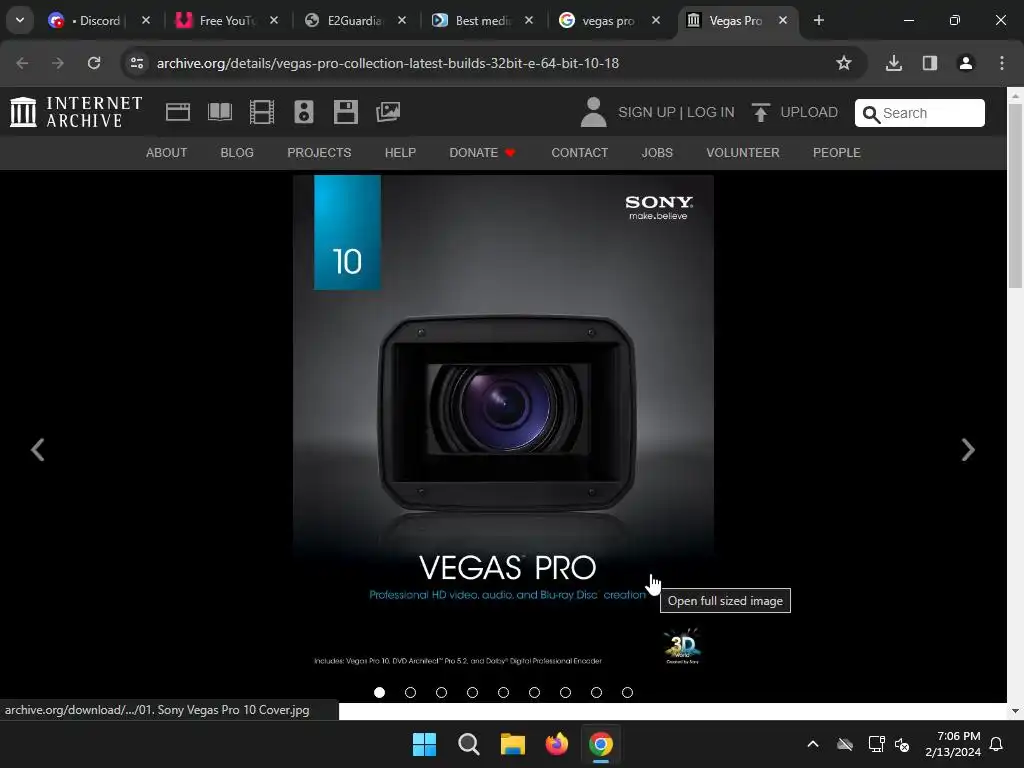The height and width of the screenshot is (768, 1024).
Task: Open a new browser tab
Action: [819, 20]
